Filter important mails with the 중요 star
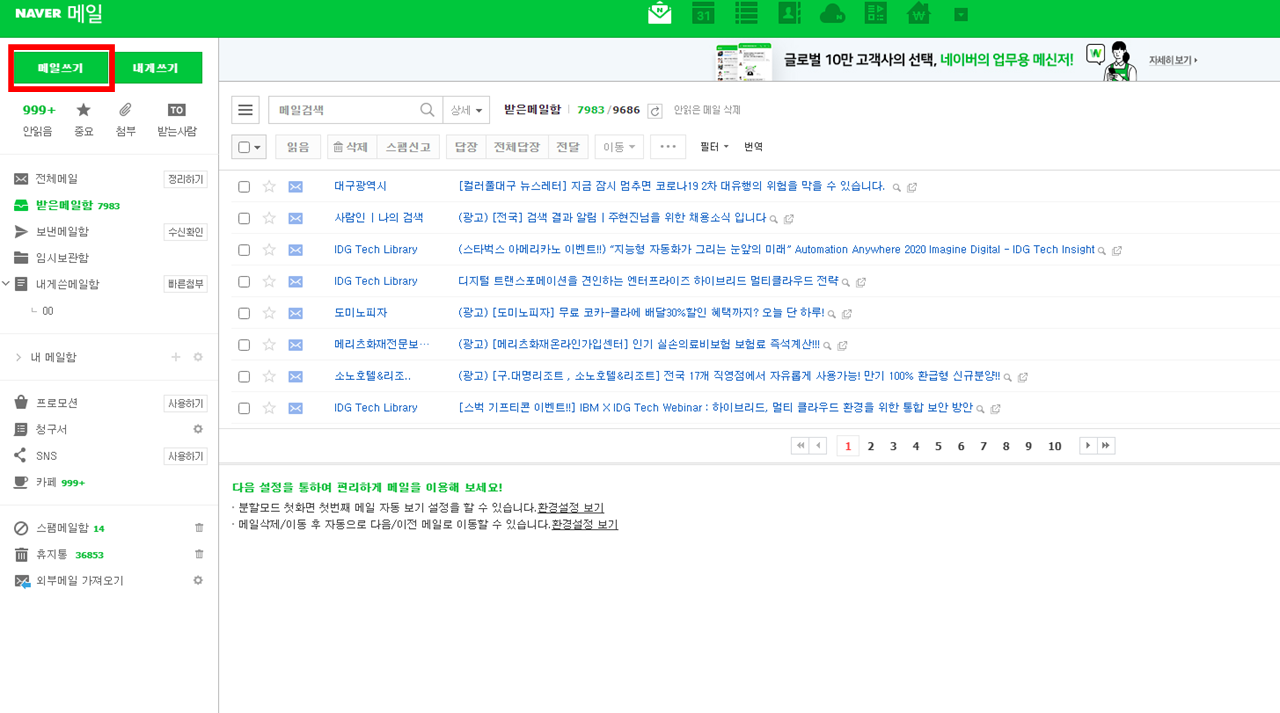This screenshot has width=1280, height=713. pyautogui.click(x=84, y=119)
